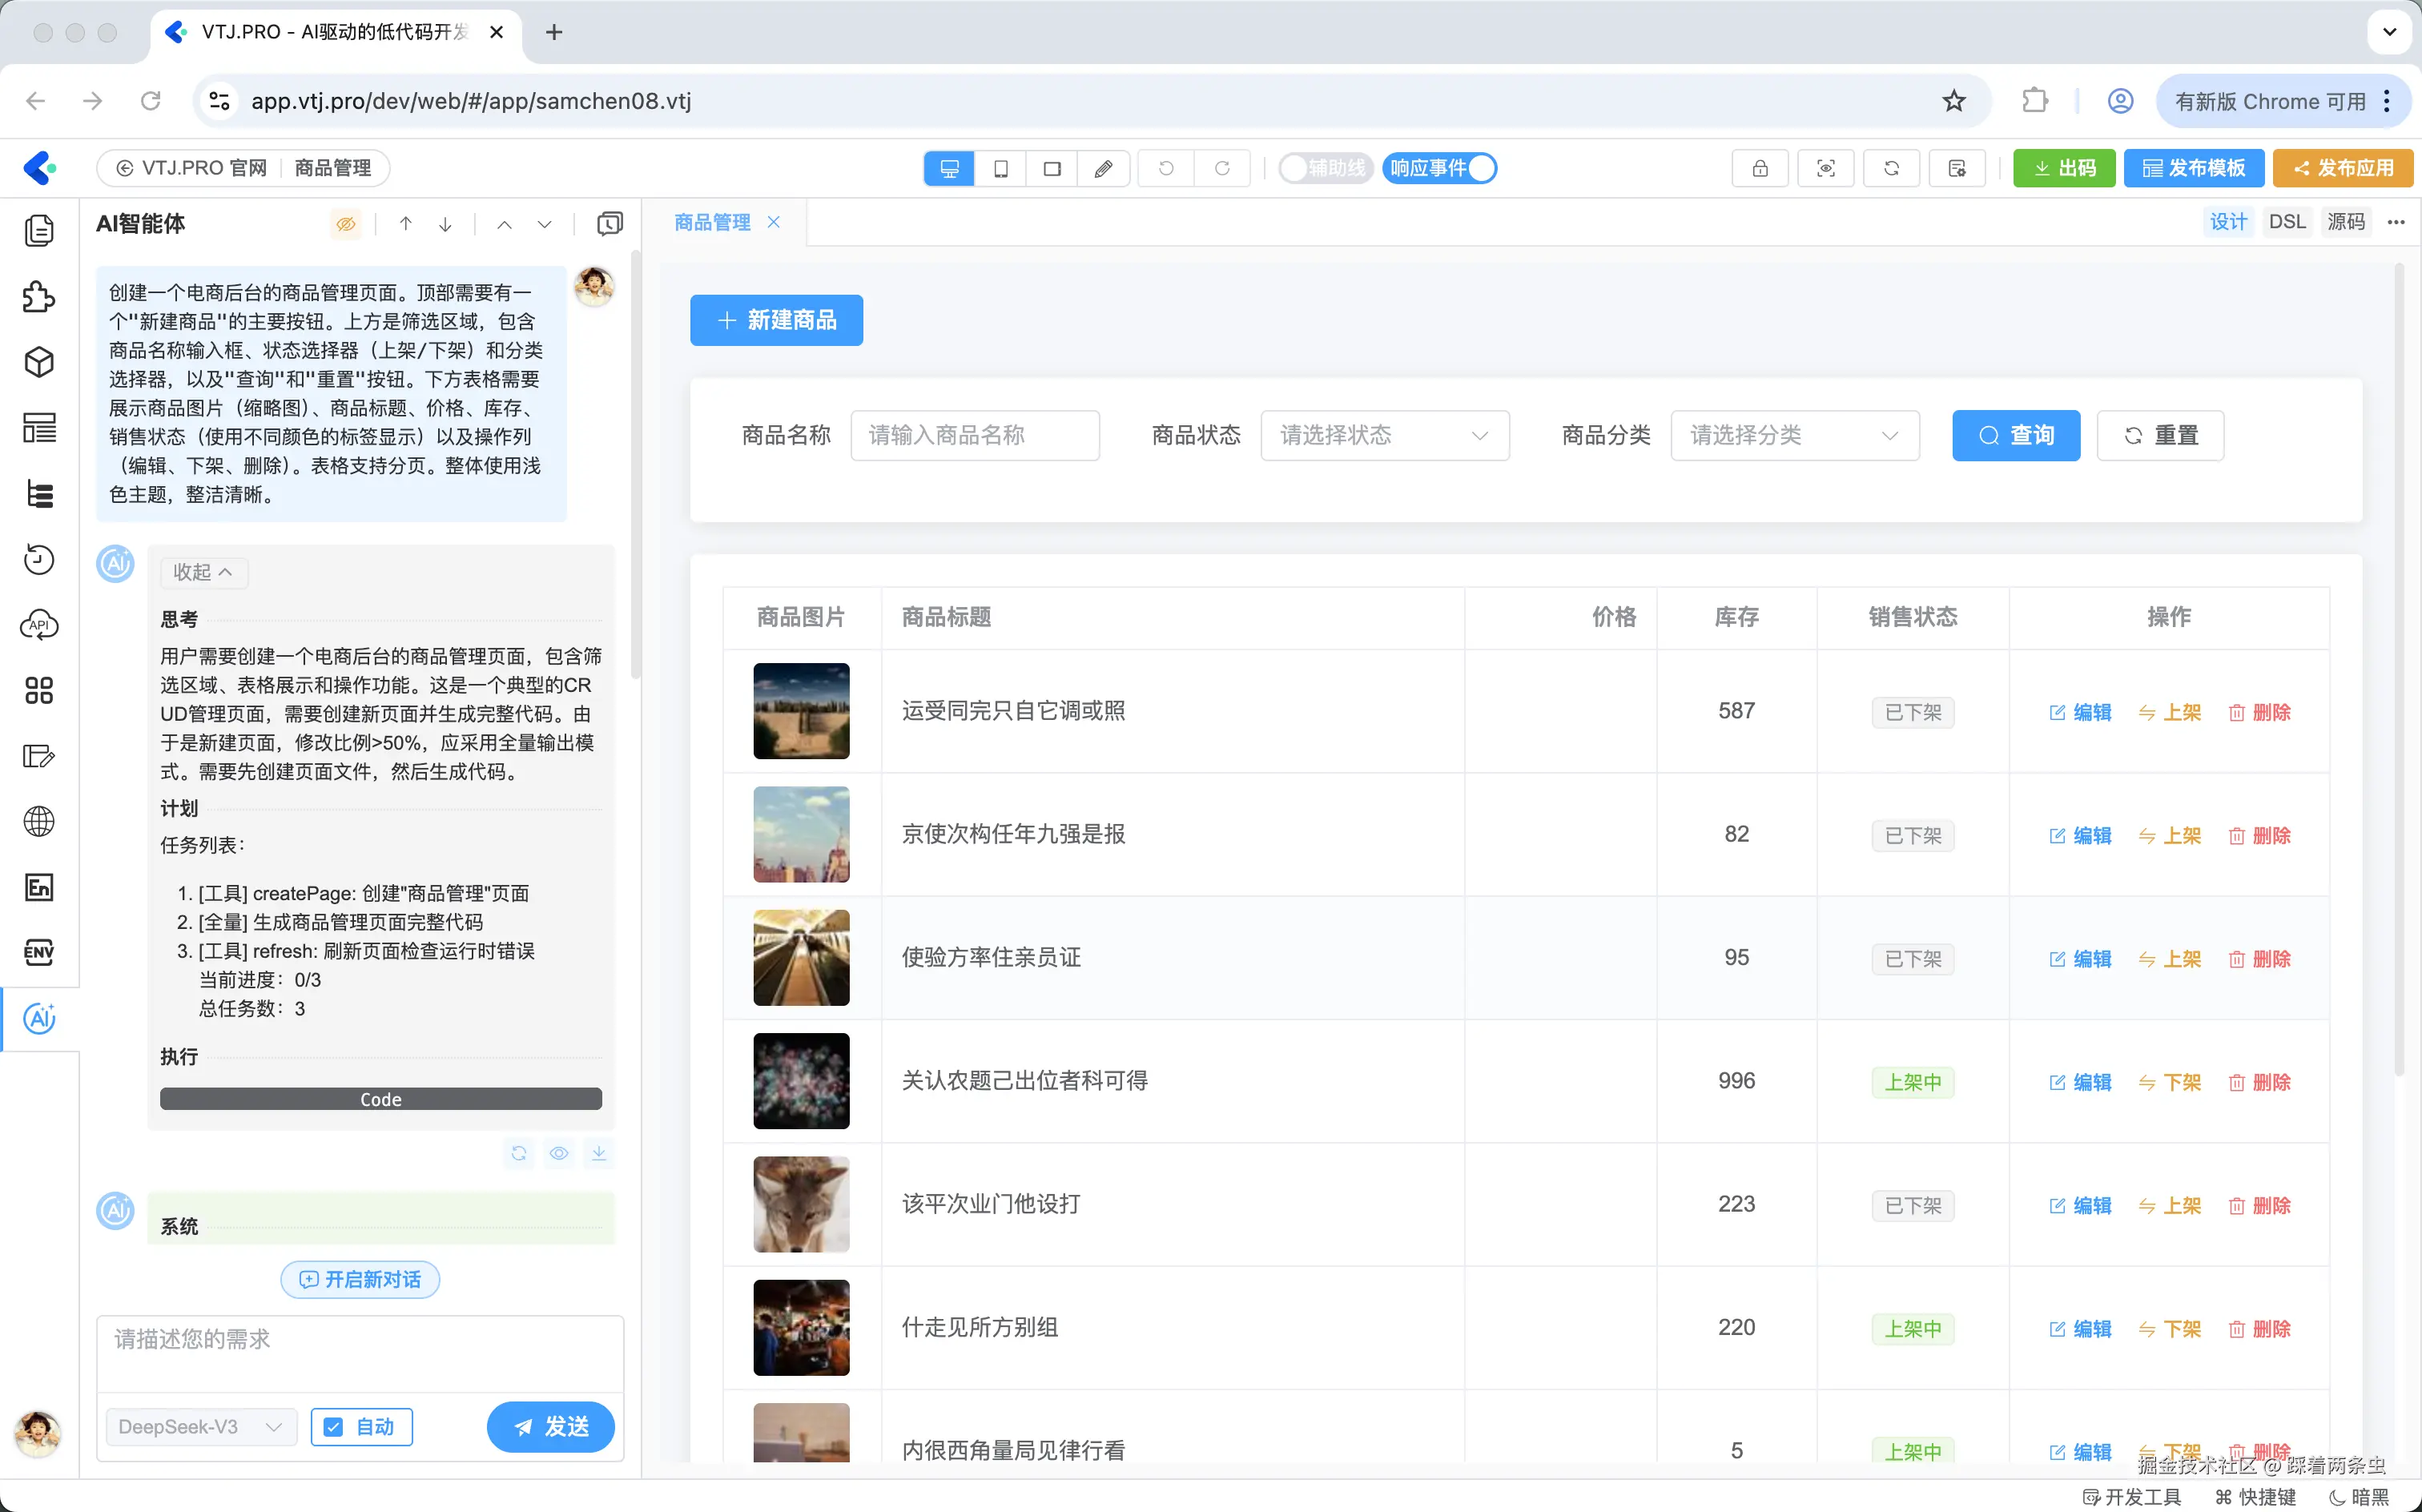Click the globe icon in left sidebar
The width and height of the screenshot is (2422, 1512).
click(39, 821)
